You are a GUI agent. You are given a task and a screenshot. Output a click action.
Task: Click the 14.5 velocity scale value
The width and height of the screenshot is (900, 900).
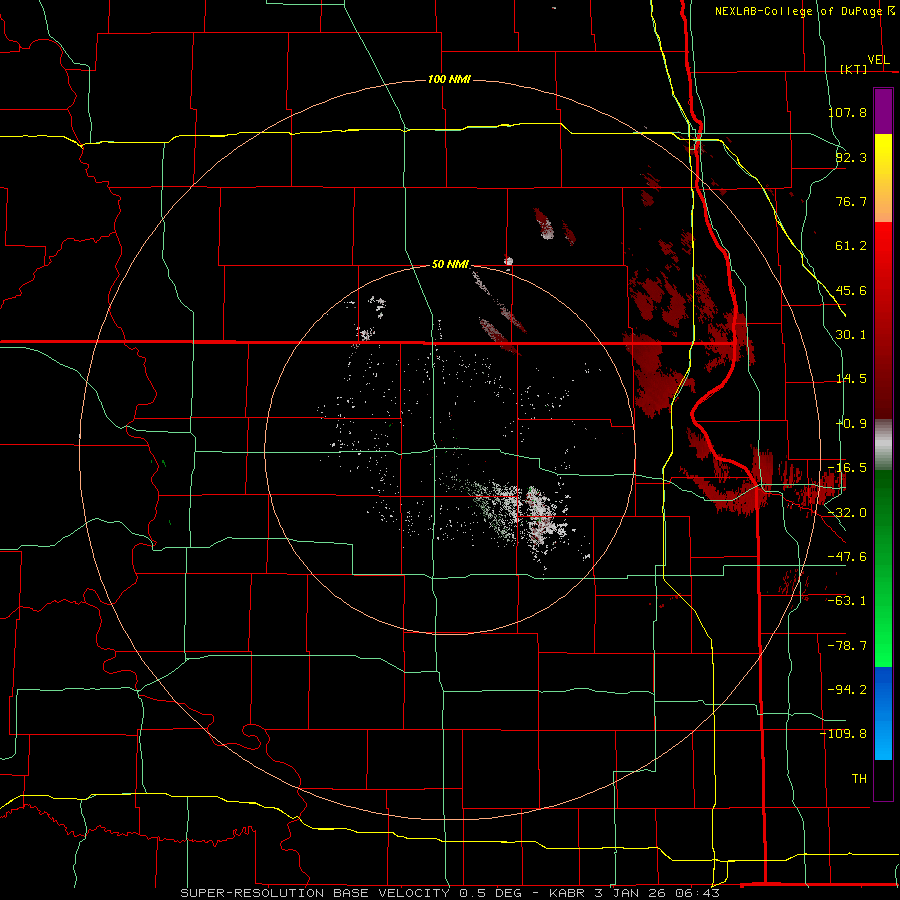851,379
